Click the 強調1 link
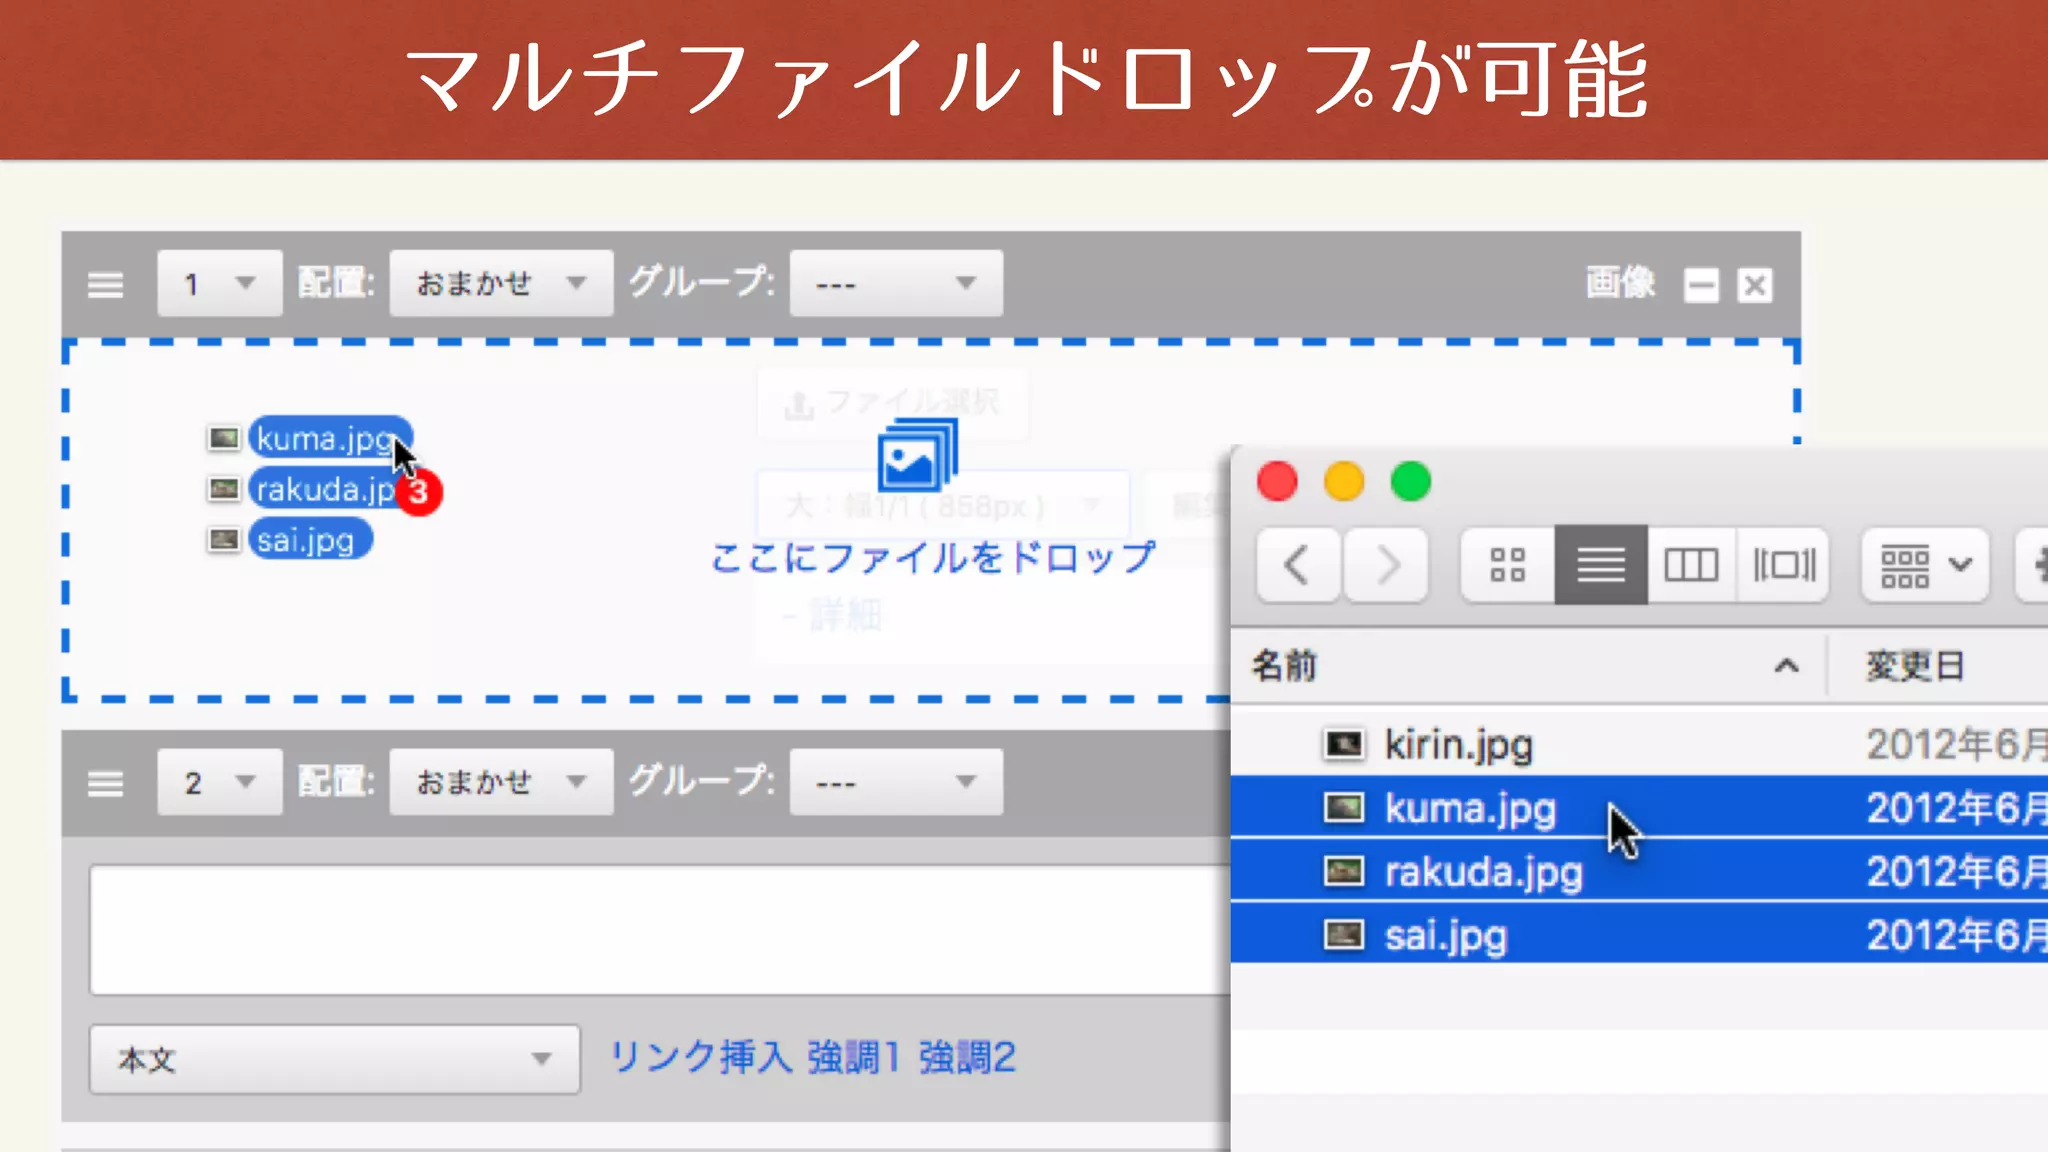The width and height of the screenshot is (2048, 1152). coord(854,1057)
